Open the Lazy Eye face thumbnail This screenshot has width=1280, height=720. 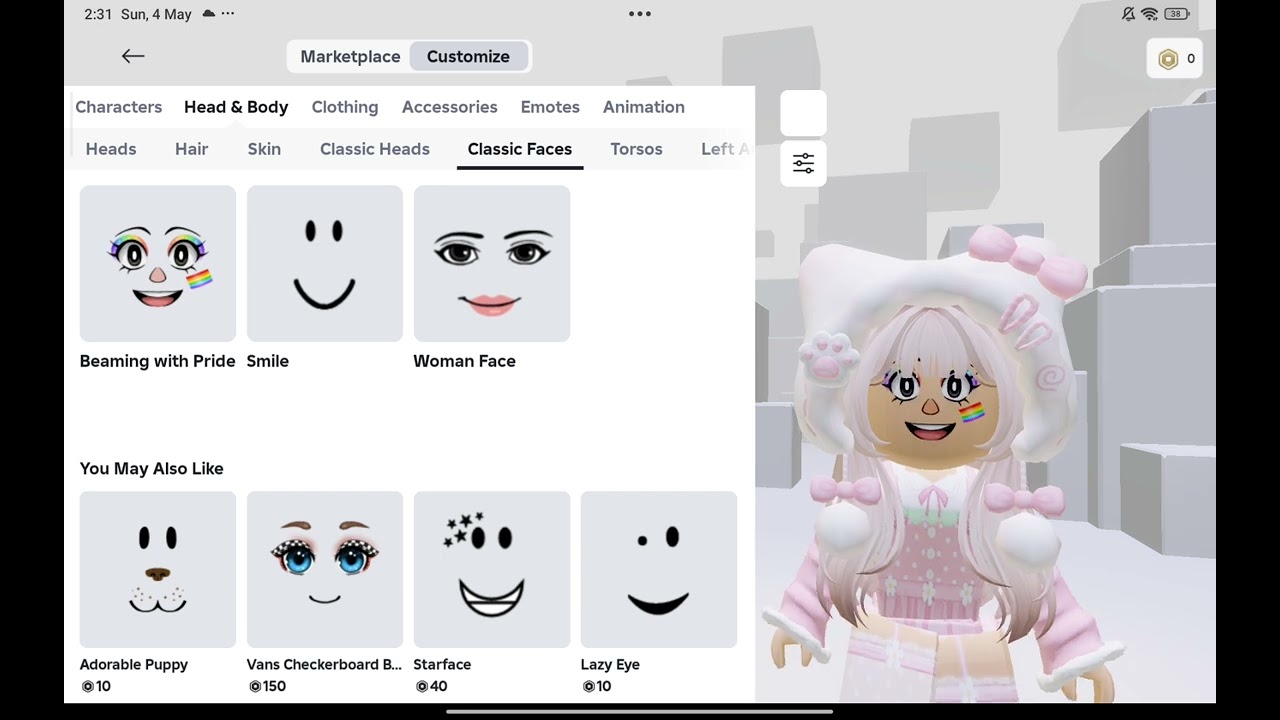click(x=659, y=570)
